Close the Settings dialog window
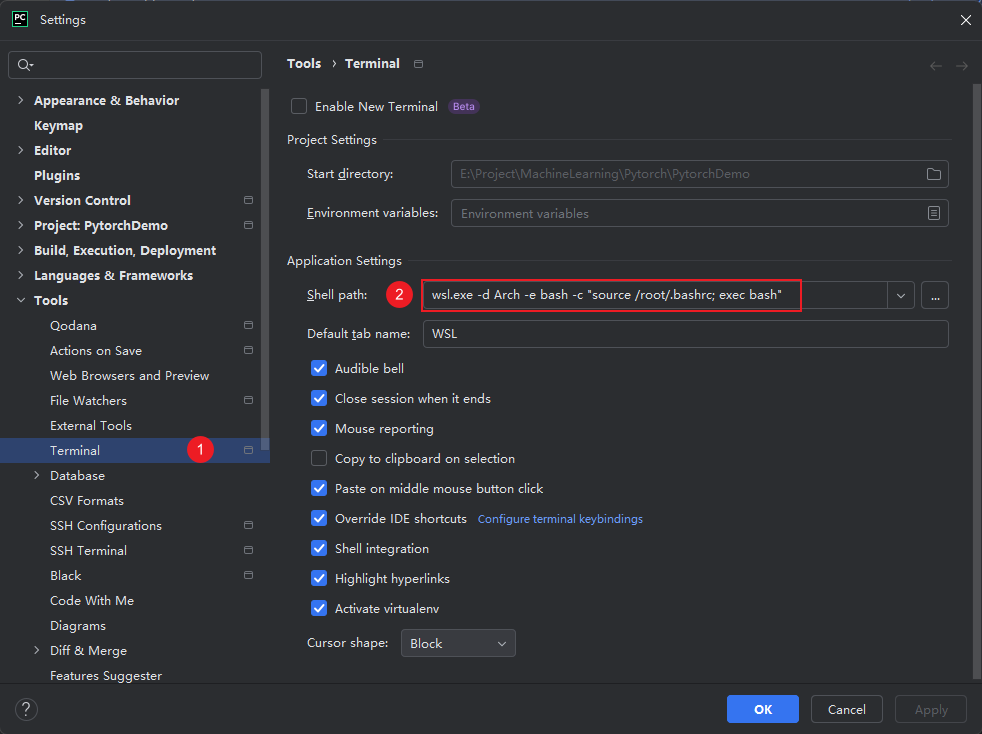The height and width of the screenshot is (734, 982). [965, 20]
